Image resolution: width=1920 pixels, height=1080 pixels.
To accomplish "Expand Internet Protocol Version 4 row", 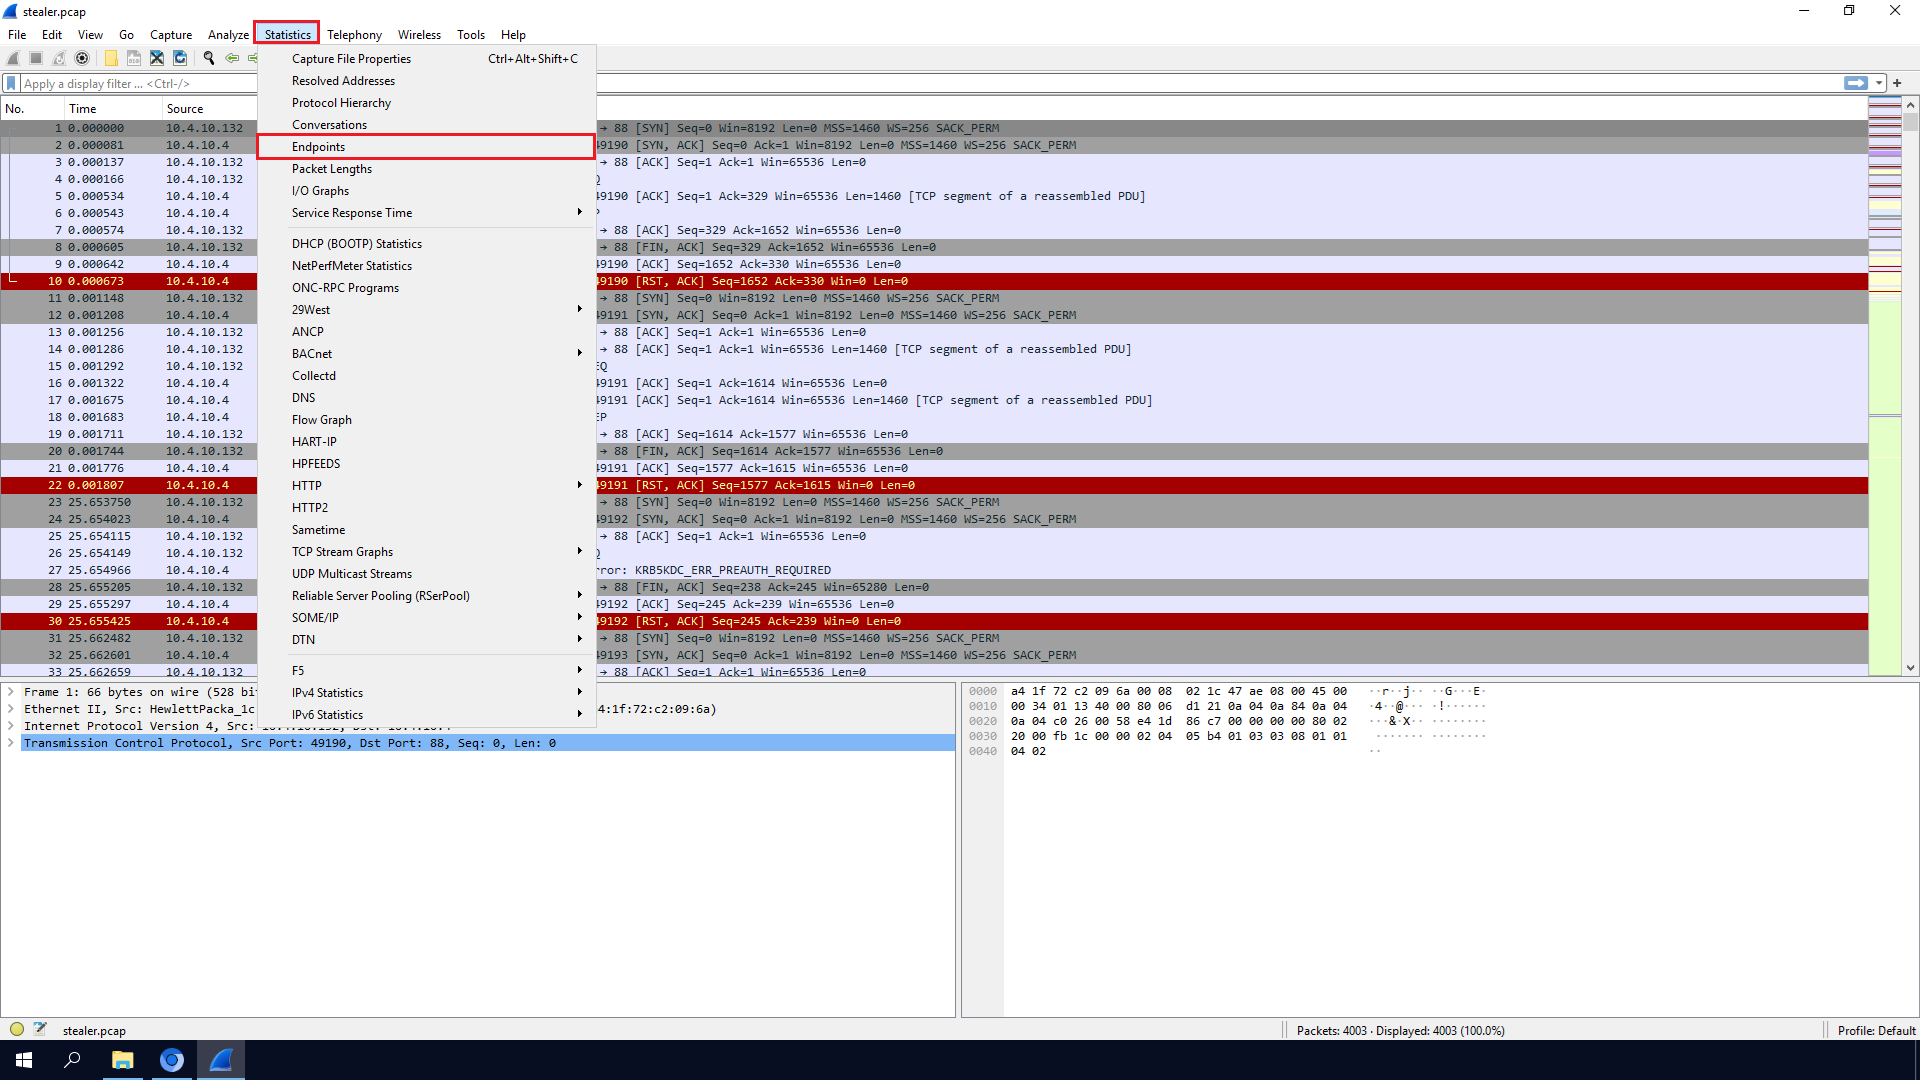I will click(x=11, y=726).
